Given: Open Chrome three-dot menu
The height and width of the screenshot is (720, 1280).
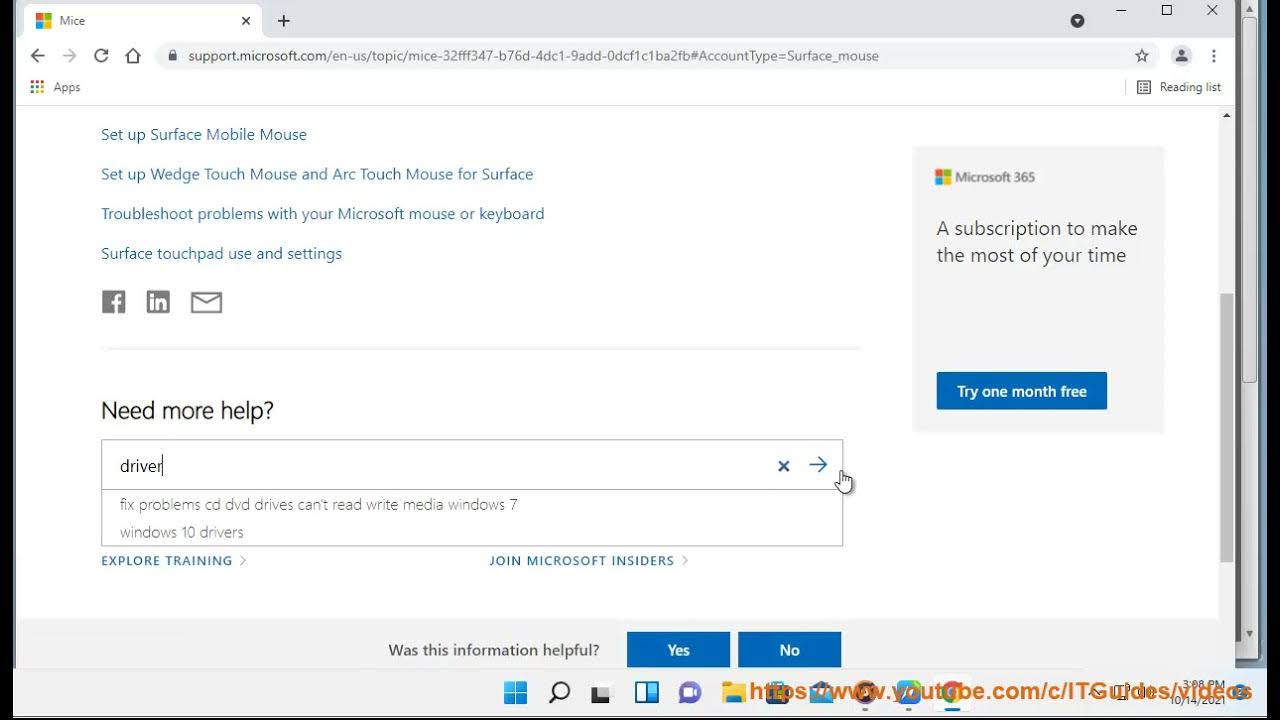Looking at the screenshot, I should click(x=1213, y=56).
